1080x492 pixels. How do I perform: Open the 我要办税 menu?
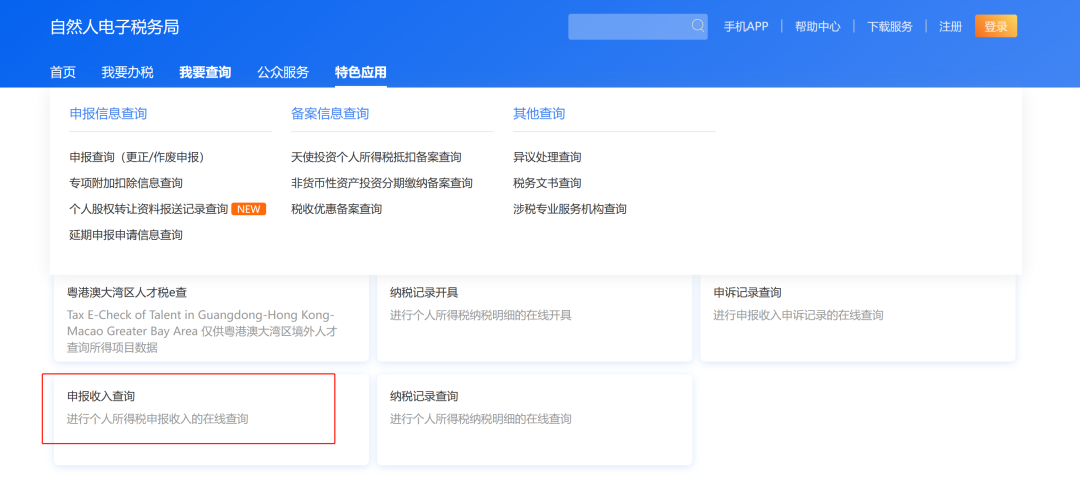(x=127, y=72)
